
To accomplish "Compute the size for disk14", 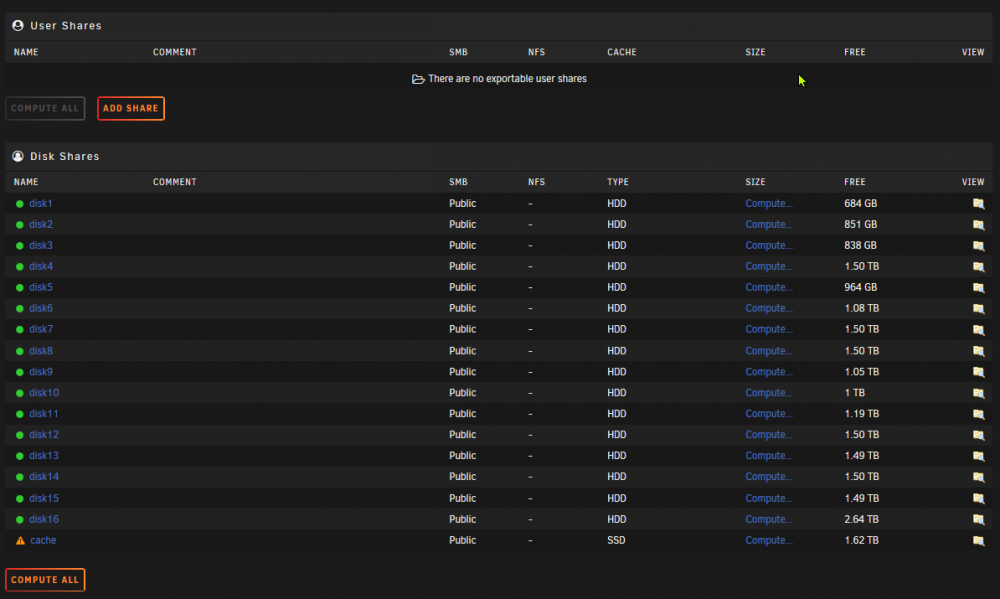I will pyautogui.click(x=769, y=477).
